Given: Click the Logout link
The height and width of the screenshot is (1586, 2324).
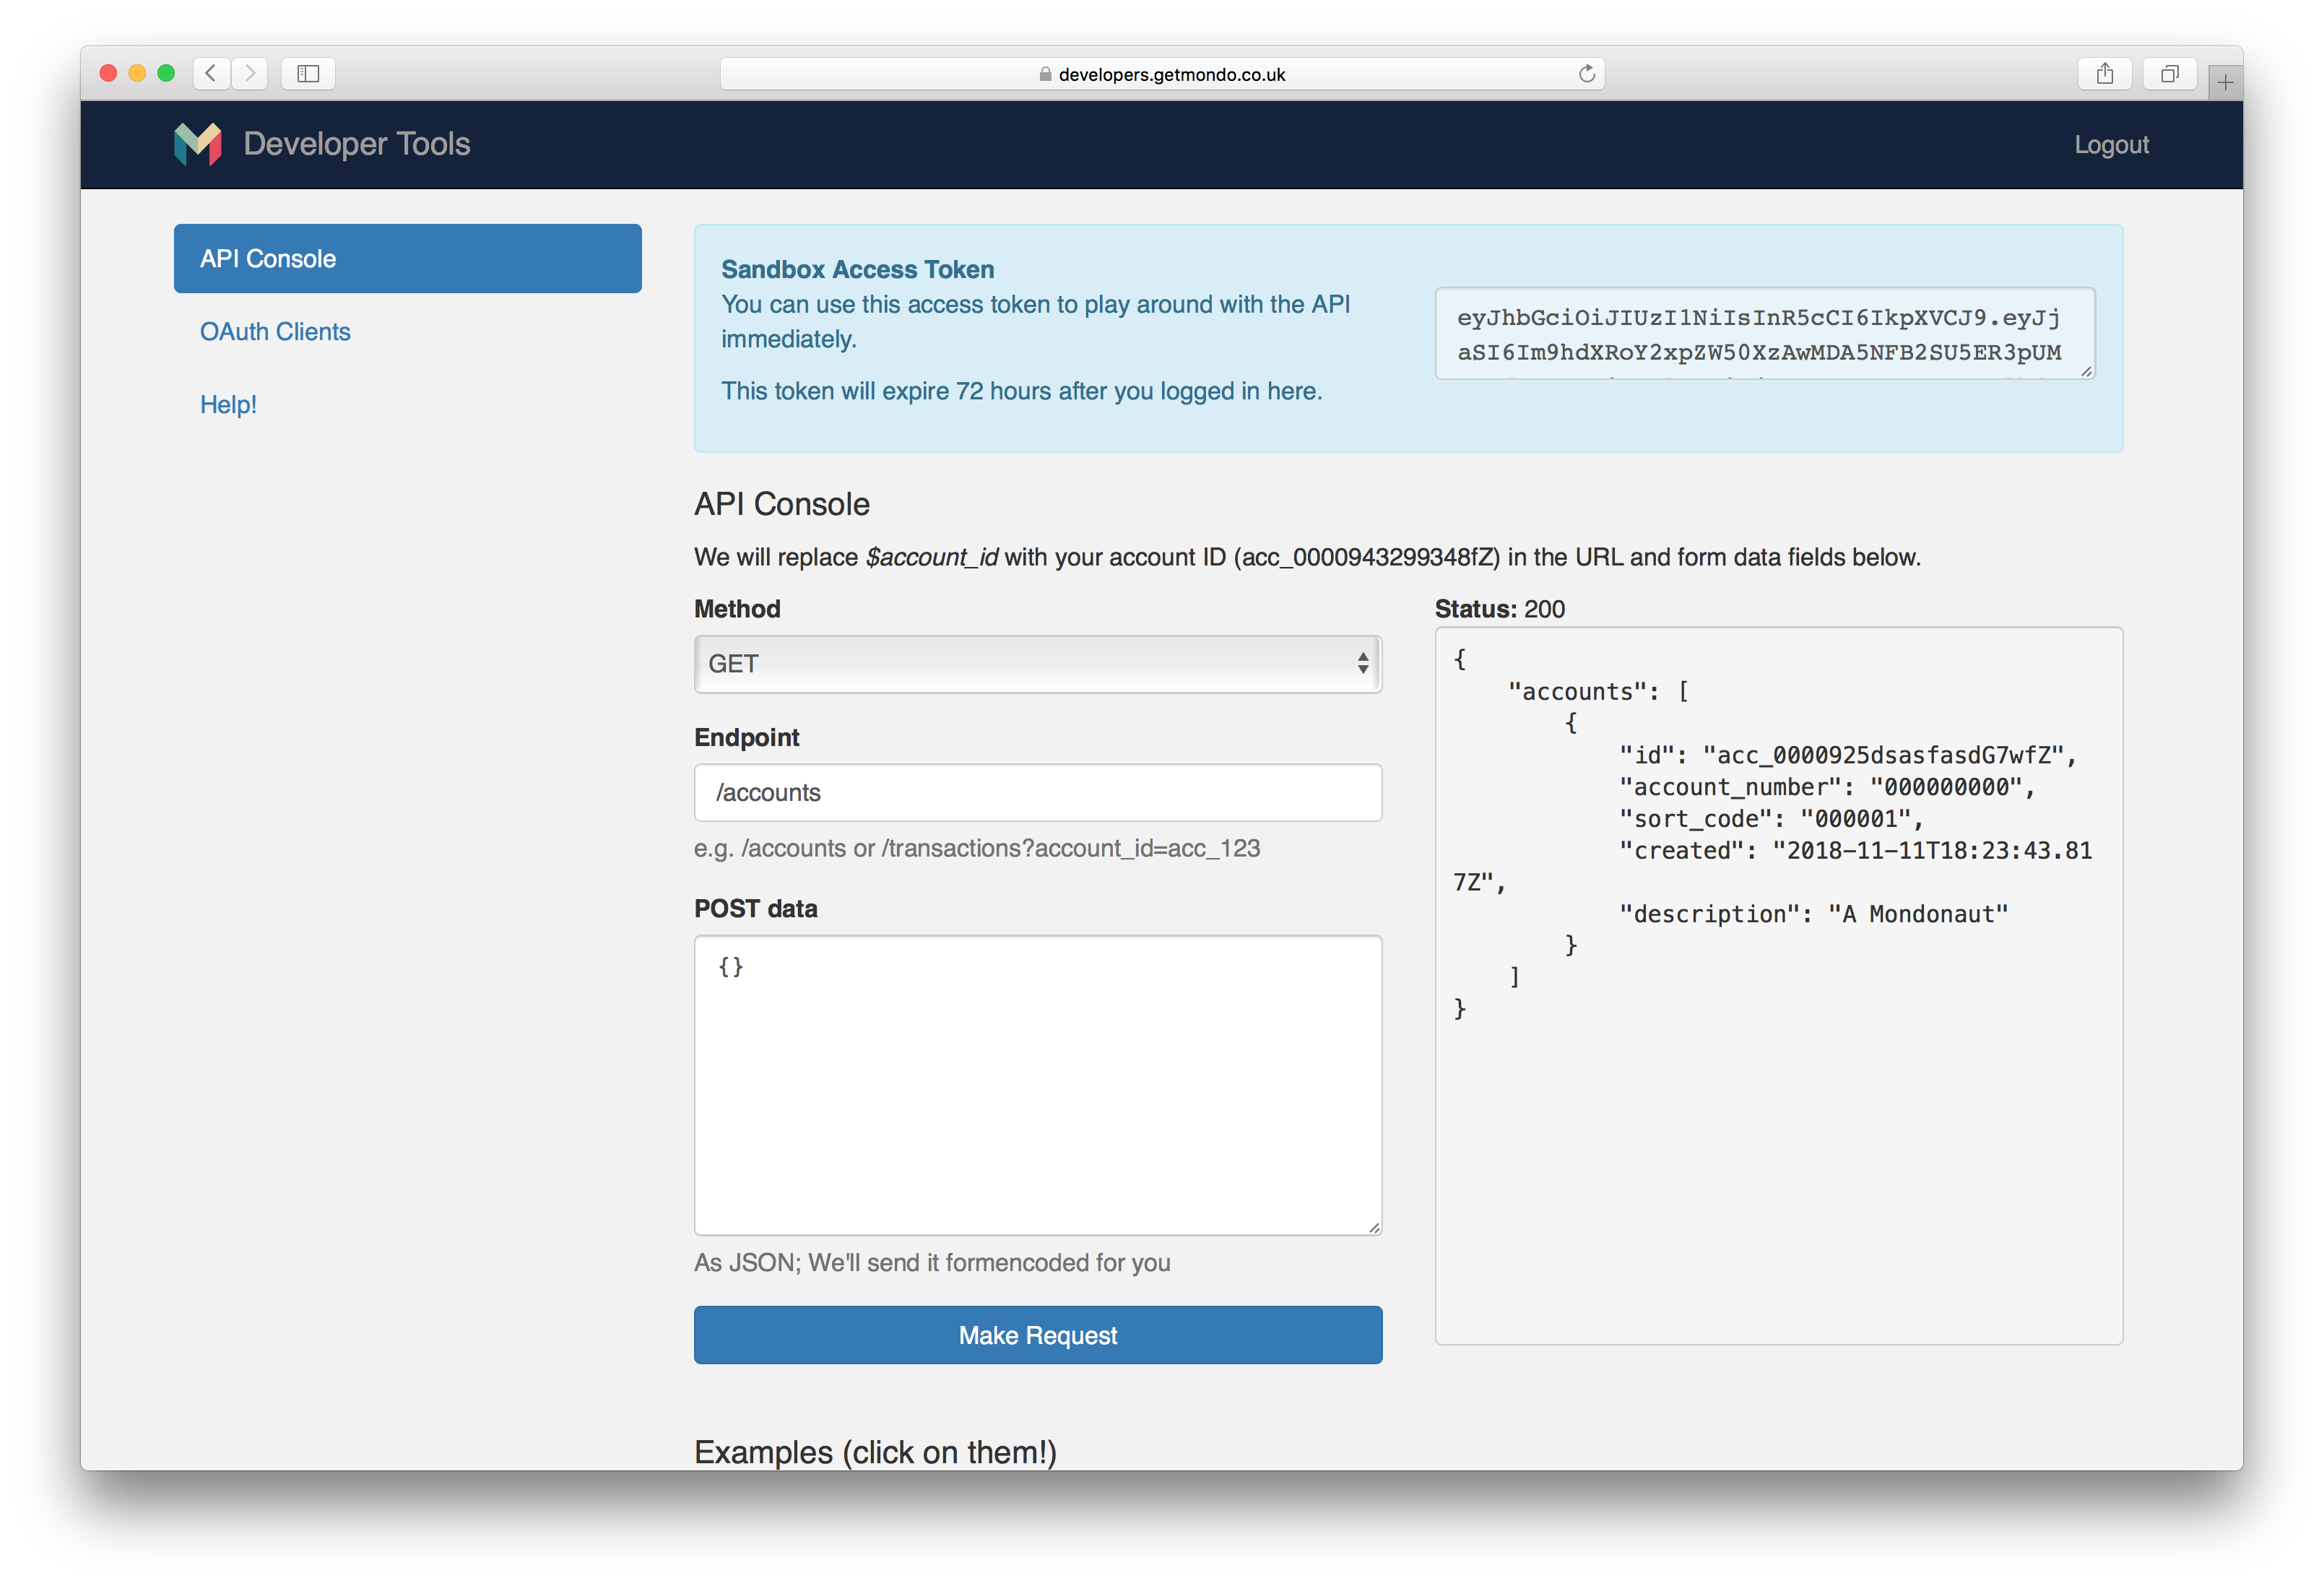Looking at the screenshot, I should [x=2111, y=145].
